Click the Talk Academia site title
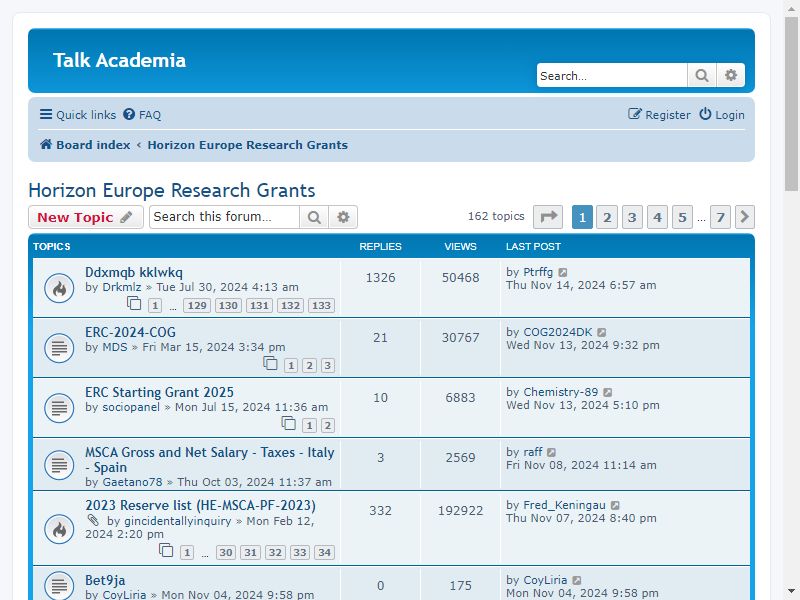 (119, 60)
